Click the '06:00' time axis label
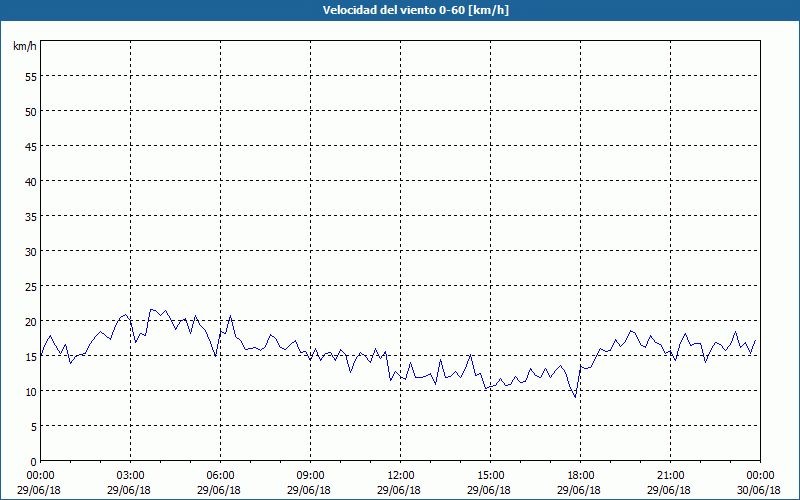This screenshot has width=800, height=500. click(220, 476)
